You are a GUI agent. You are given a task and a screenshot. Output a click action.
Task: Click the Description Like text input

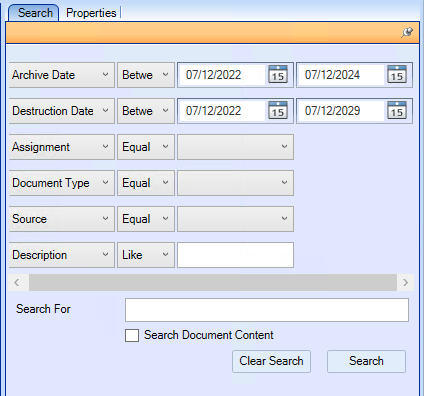click(x=235, y=255)
